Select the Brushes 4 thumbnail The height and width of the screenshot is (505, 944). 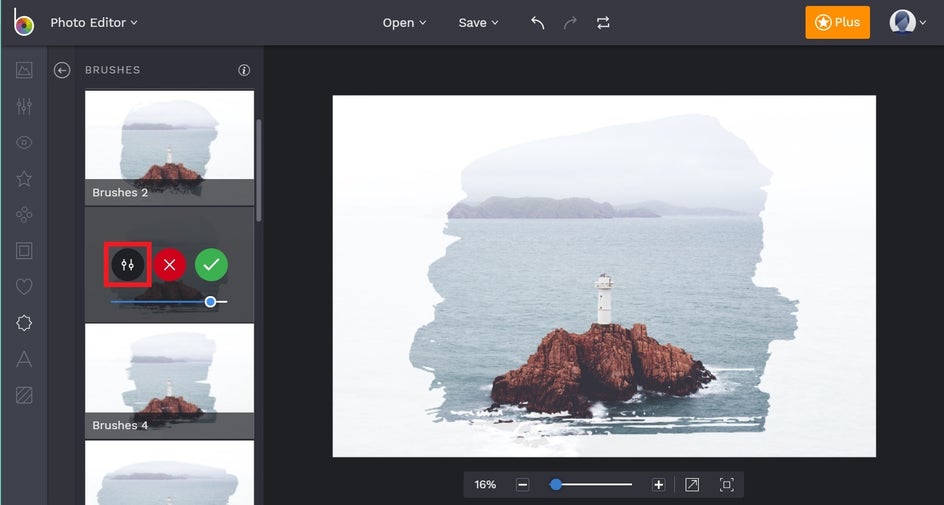pyautogui.click(x=169, y=380)
